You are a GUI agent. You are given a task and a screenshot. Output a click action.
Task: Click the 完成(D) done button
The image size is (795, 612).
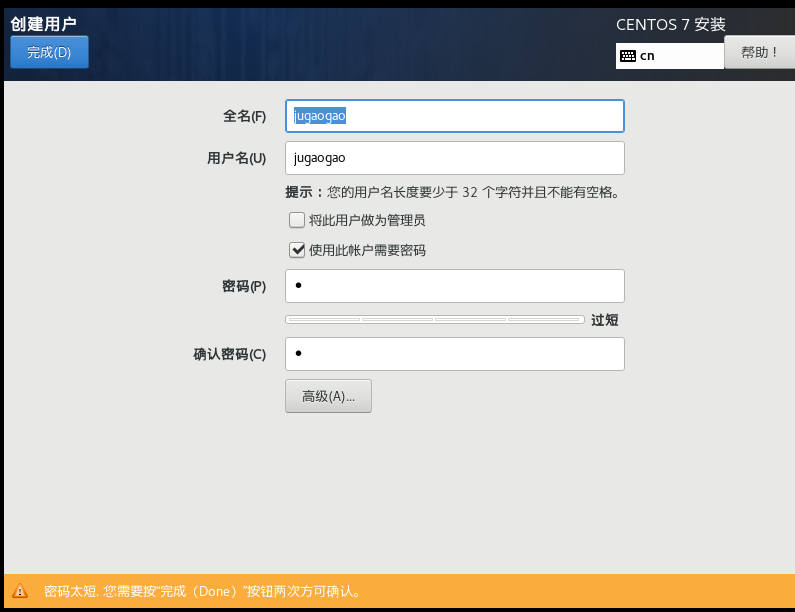point(49,52)
